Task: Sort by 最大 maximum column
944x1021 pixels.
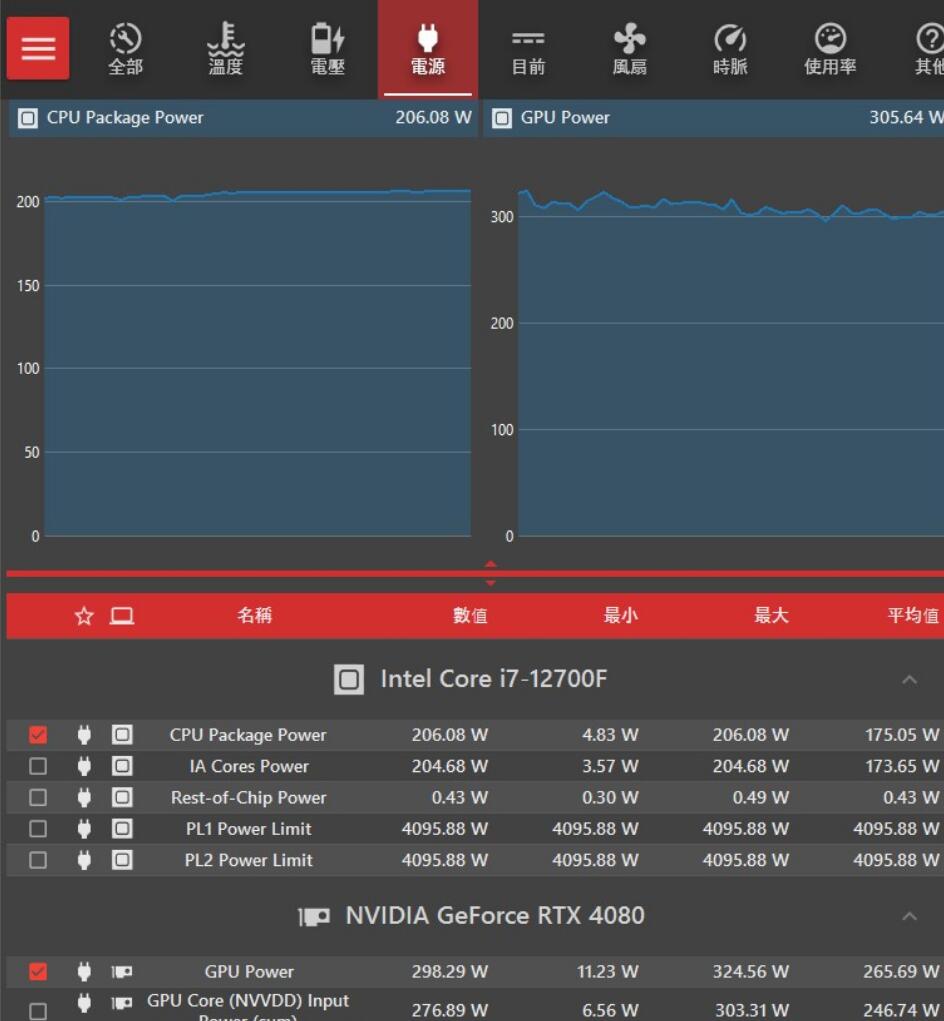Action: click(771, 615)
